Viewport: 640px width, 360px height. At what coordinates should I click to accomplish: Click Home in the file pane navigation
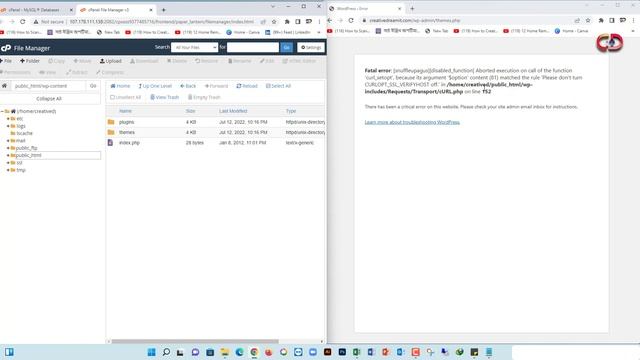(x=120, y=86)
